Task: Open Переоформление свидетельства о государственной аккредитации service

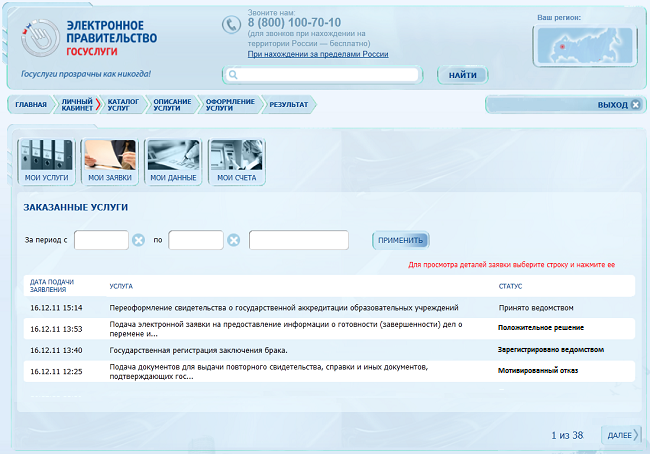Action: pyautogui.click(x=284, y=308)
